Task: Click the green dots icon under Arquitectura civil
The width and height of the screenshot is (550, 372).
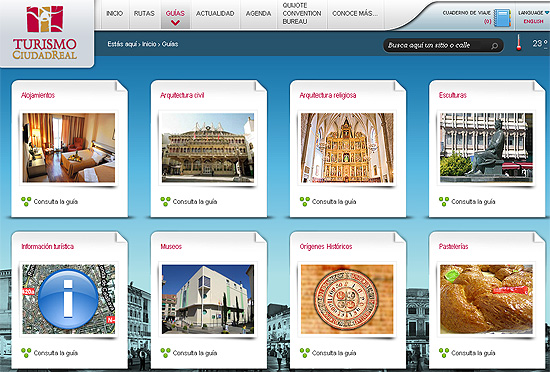Action: (165, 202)
